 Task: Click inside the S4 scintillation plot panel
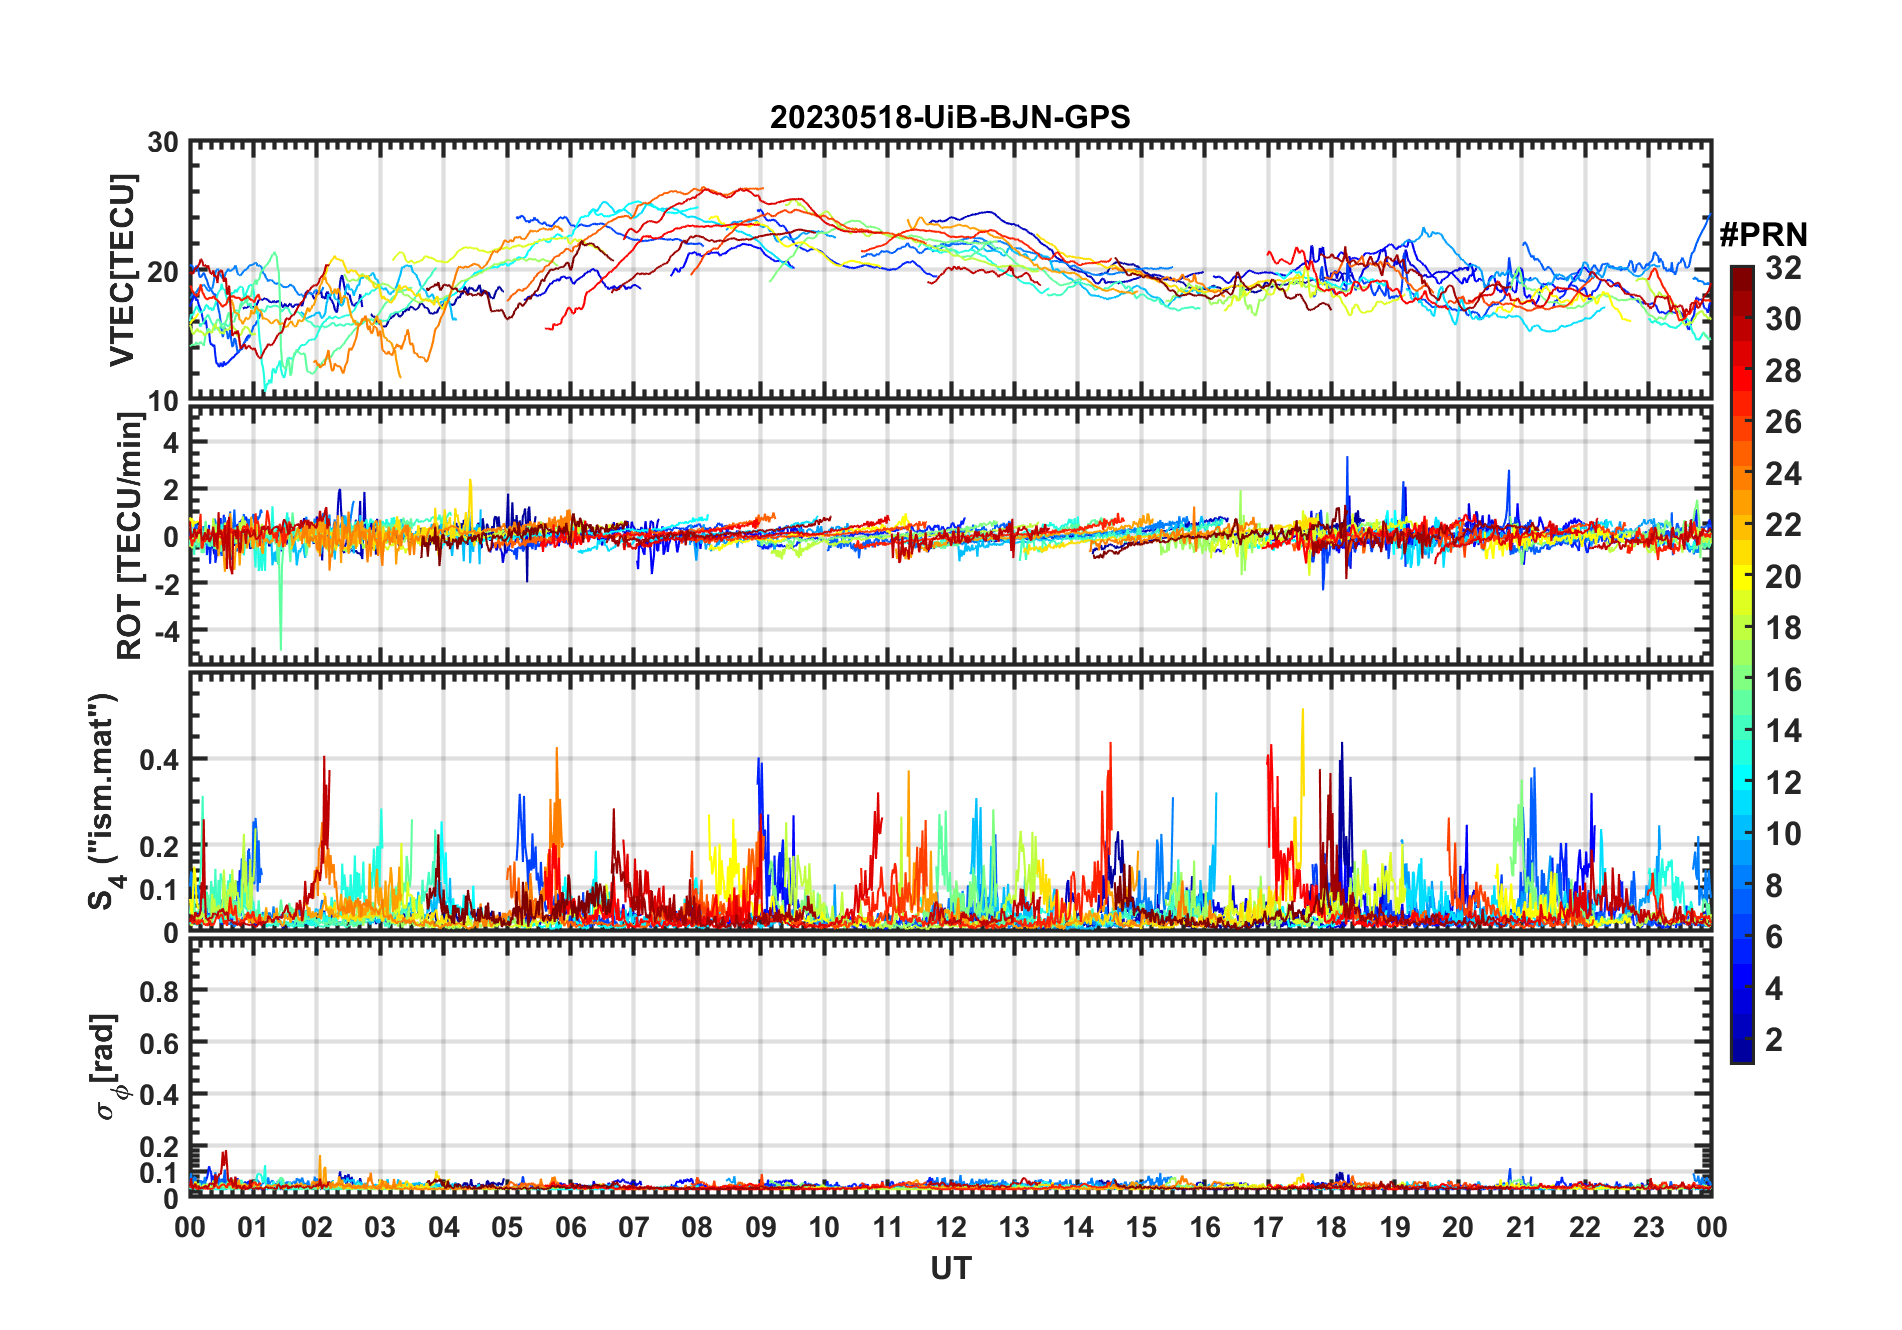tap(951, 801)
